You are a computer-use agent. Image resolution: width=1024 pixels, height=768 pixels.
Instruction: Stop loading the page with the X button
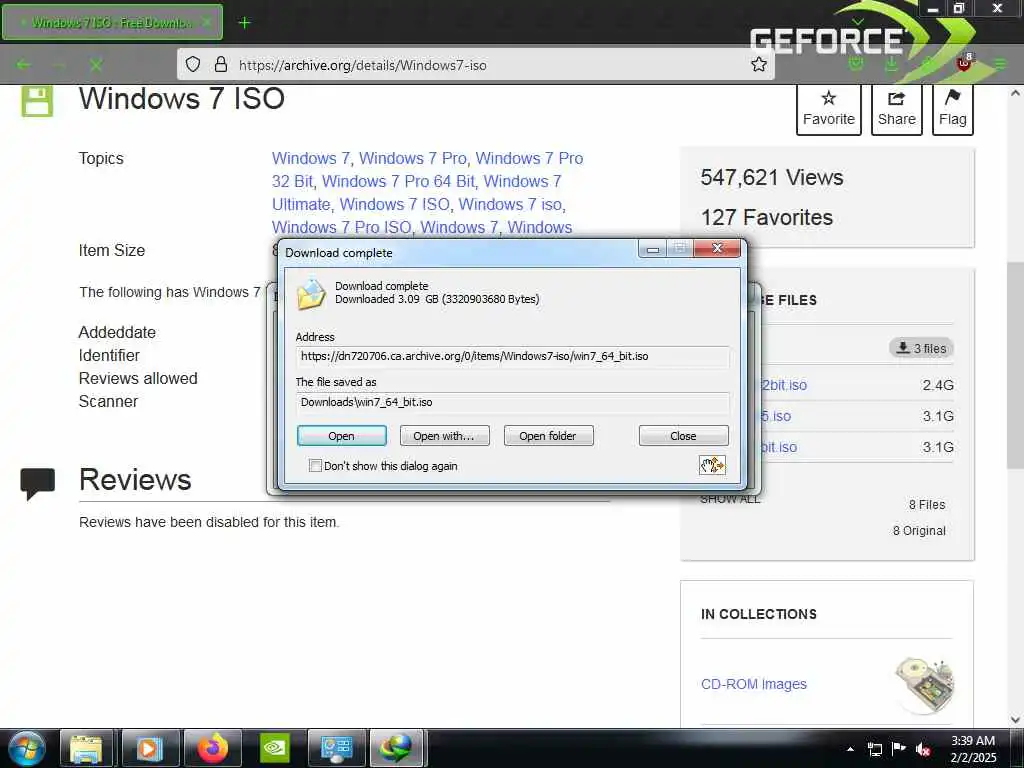click(x=96, y=65)
